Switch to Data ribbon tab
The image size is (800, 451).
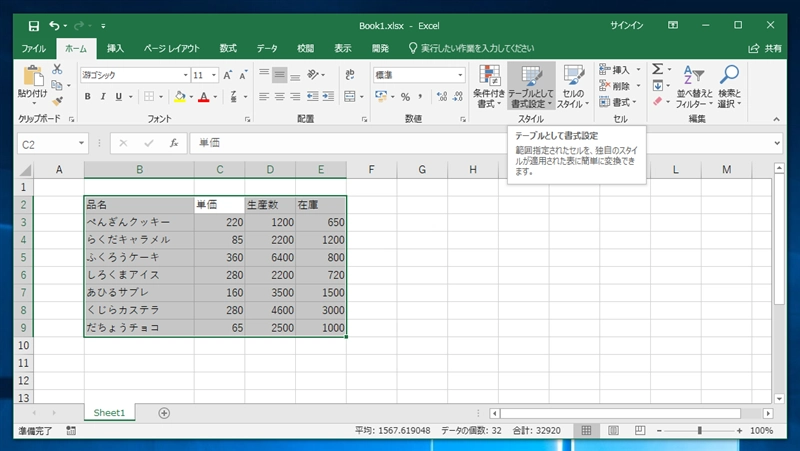(267, 48)
